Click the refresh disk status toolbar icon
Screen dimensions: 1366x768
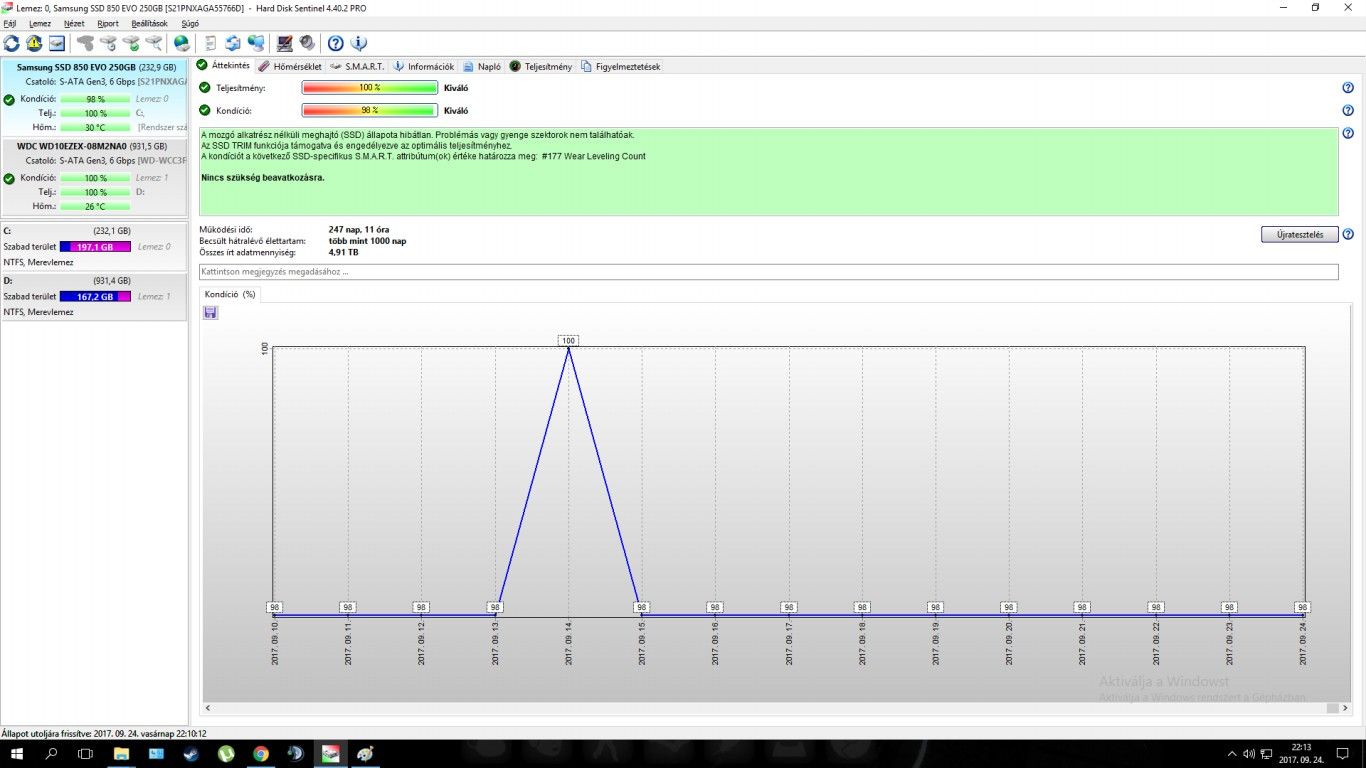(x=12, y=43)
